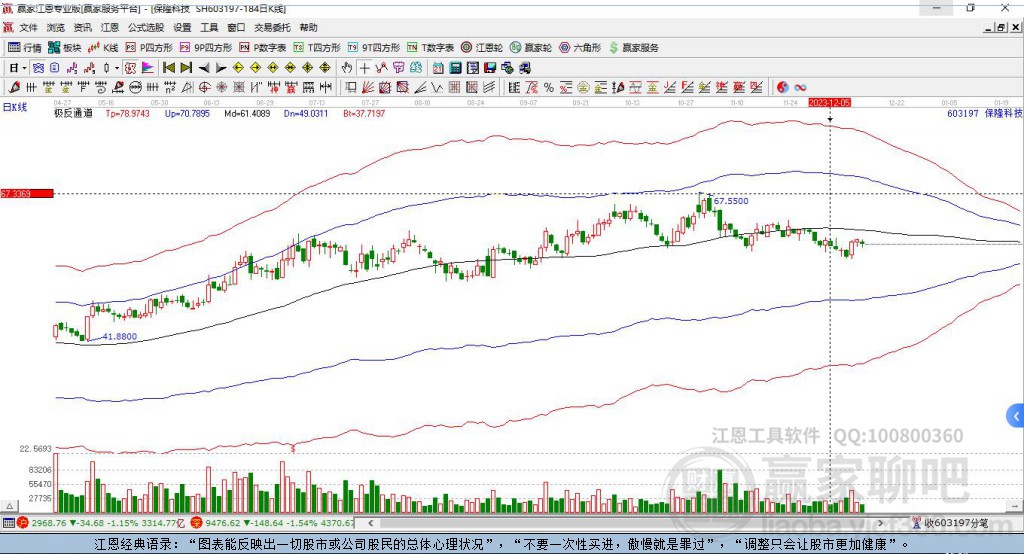Image resolution: width=1024 pixels, height=554 pixels.
Task: Click the flag-shaped toolbar icon
Action: (x=148, y=67)
